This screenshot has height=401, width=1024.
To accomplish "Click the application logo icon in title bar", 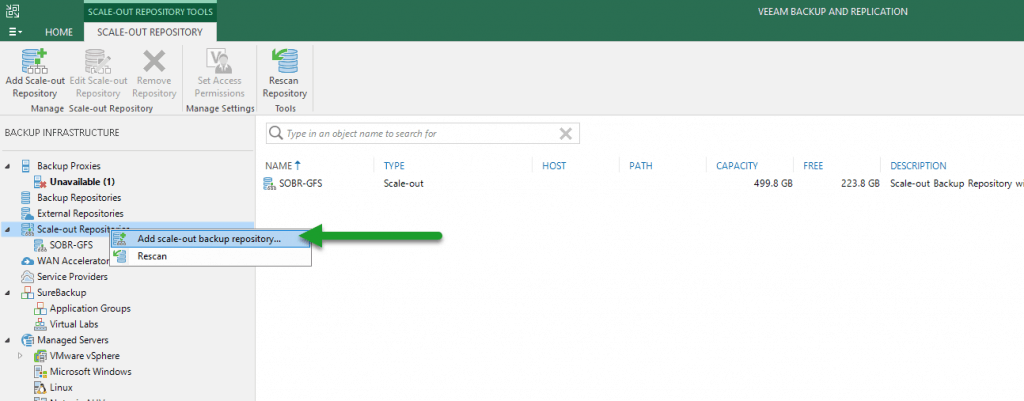I will pyautogui.click(x=12, y=11).
